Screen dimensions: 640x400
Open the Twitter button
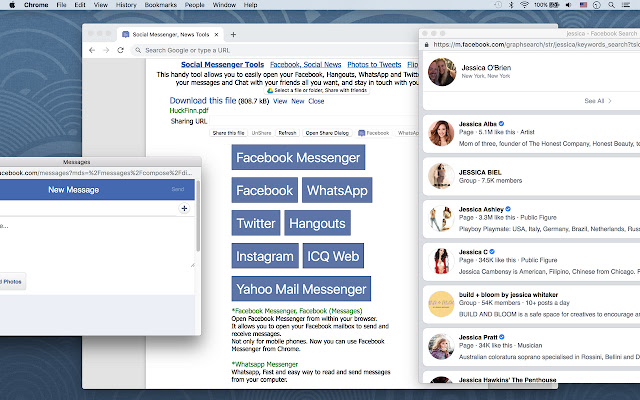pos(256,223)
